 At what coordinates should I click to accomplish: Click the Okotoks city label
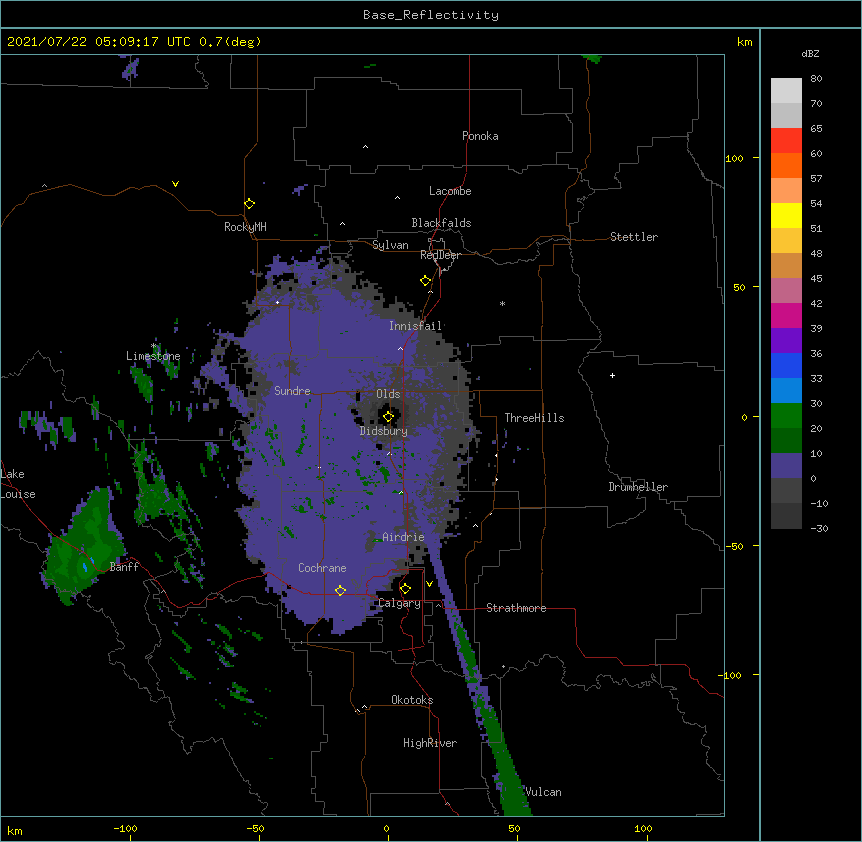(x=412, y=700)
